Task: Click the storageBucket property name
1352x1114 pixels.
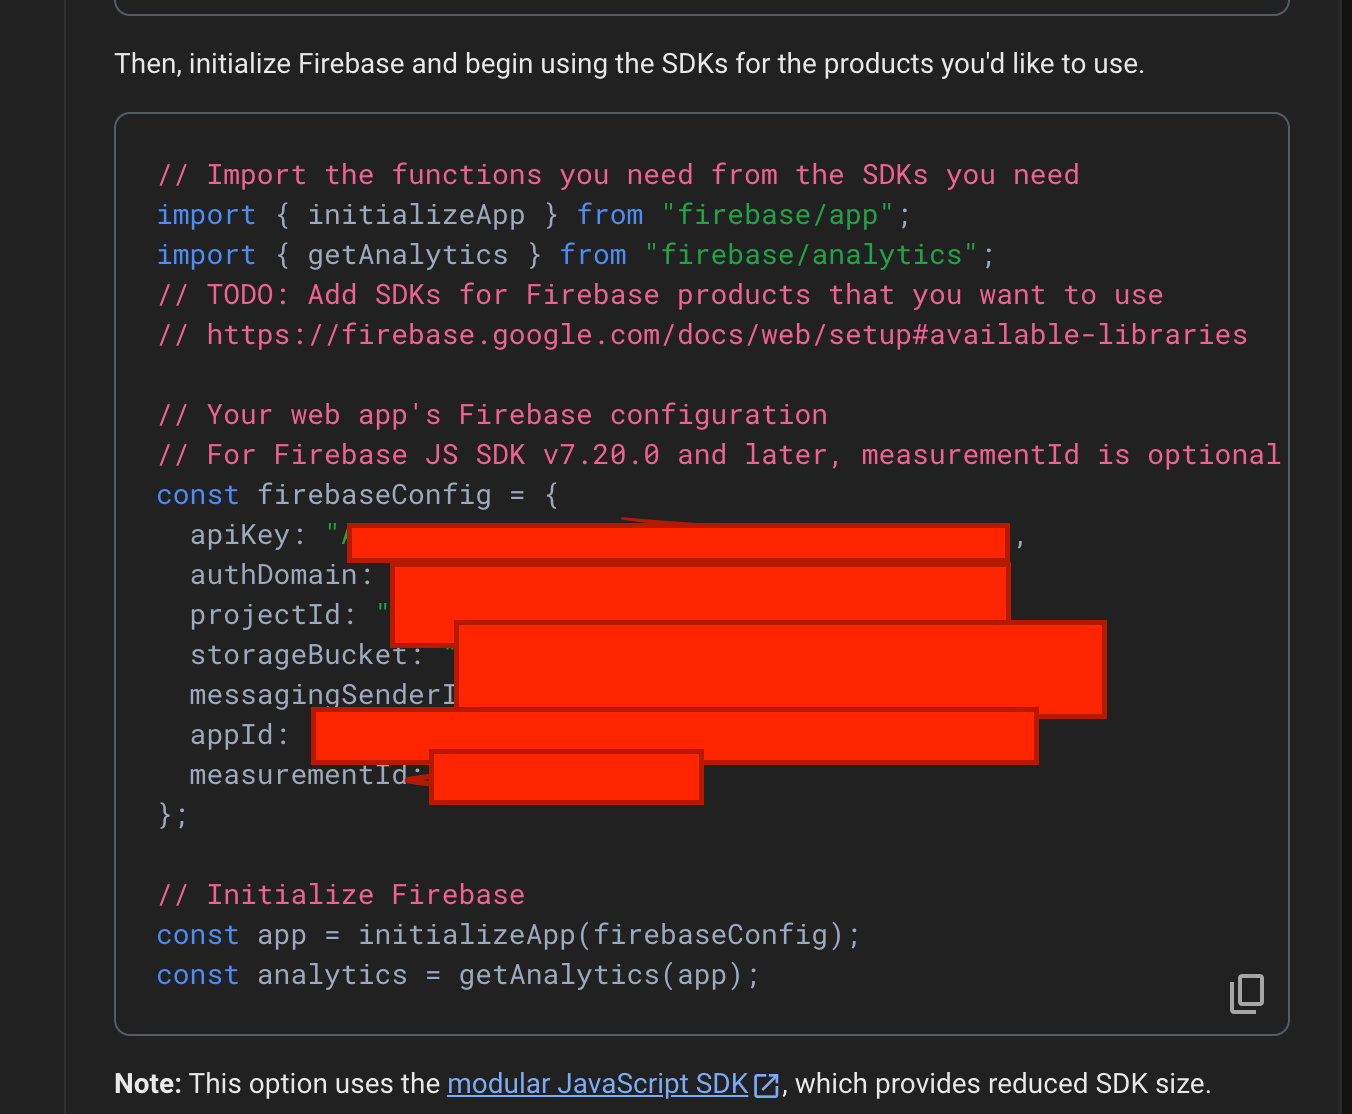Action: [298, 655]
